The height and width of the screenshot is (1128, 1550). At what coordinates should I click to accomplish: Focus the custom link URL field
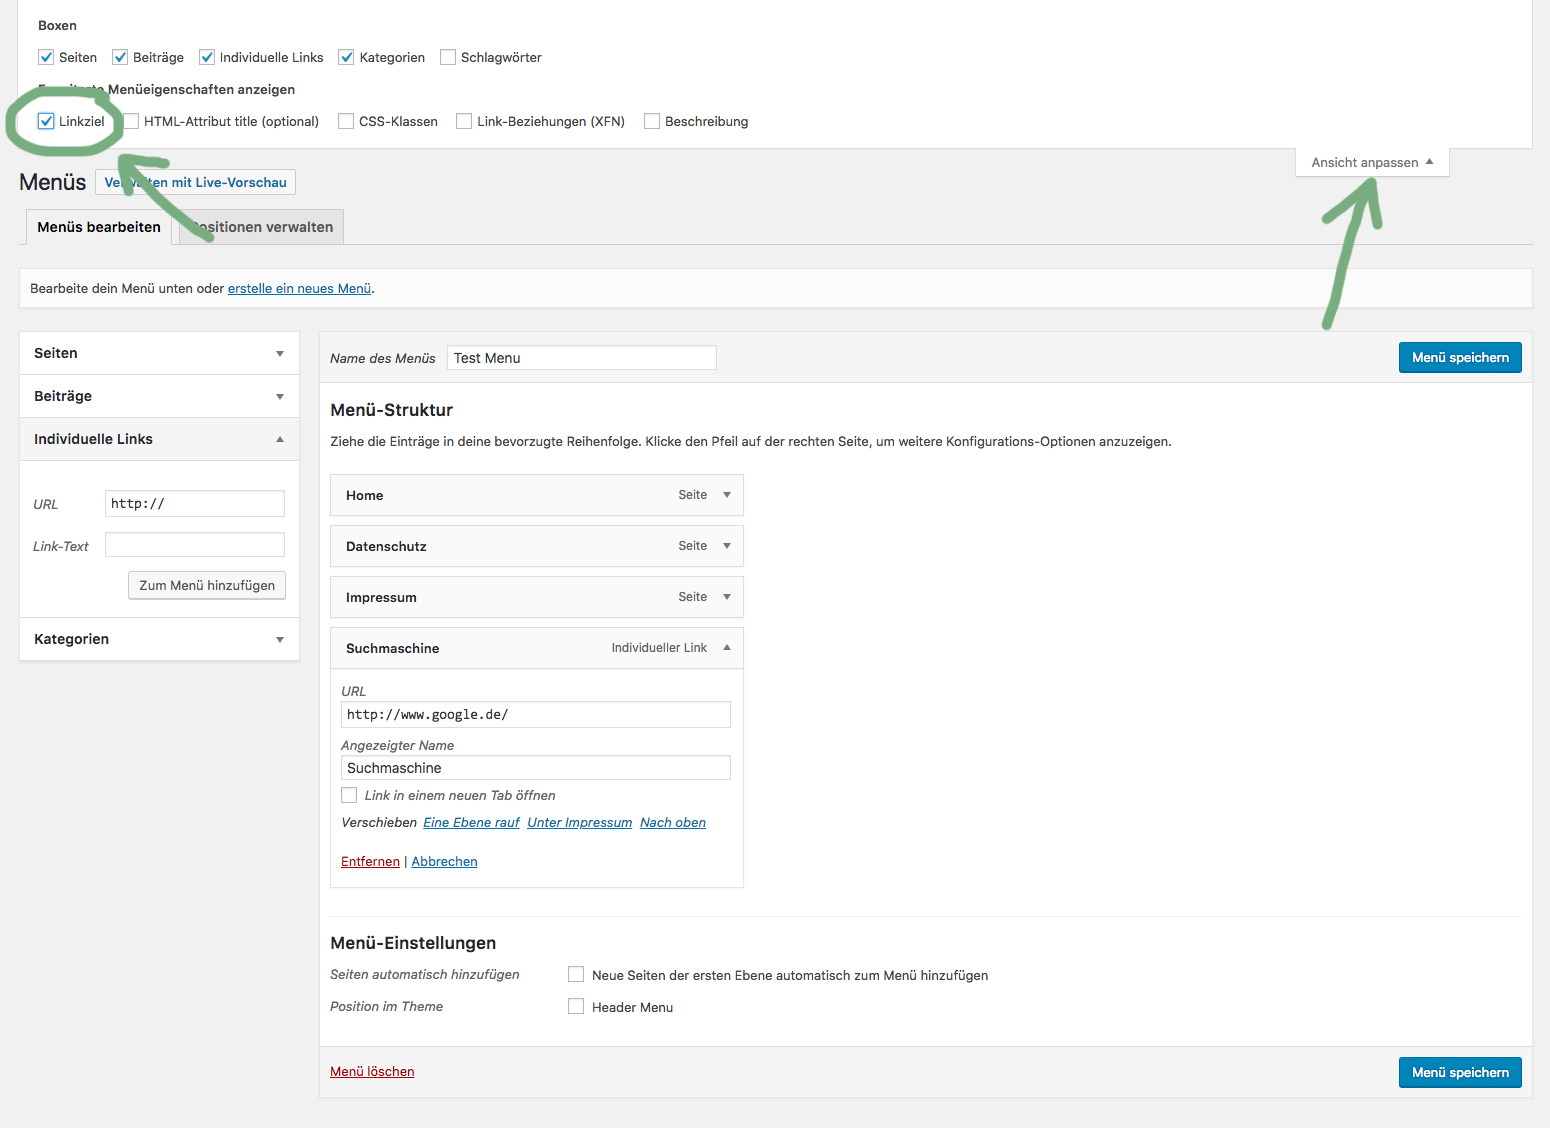click(x=195, y=503)
